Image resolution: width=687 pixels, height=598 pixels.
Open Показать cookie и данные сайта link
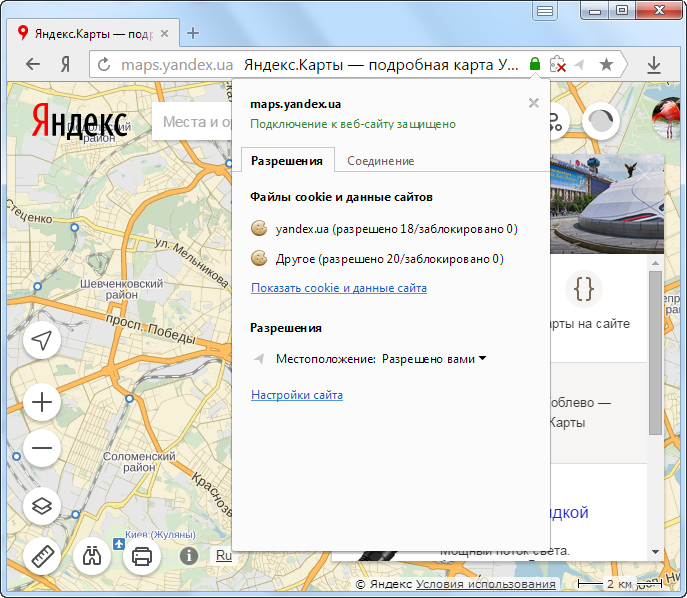(339, 288)
